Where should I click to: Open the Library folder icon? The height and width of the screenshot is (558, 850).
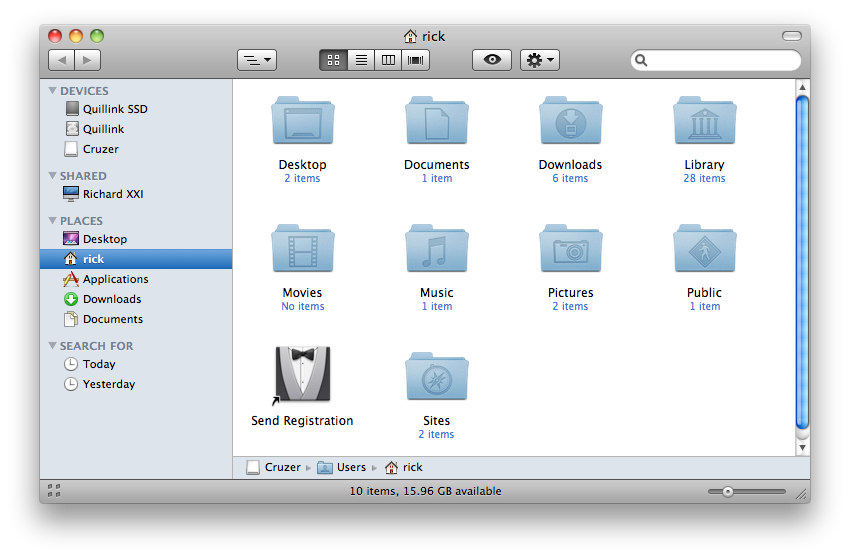[704, 120]
